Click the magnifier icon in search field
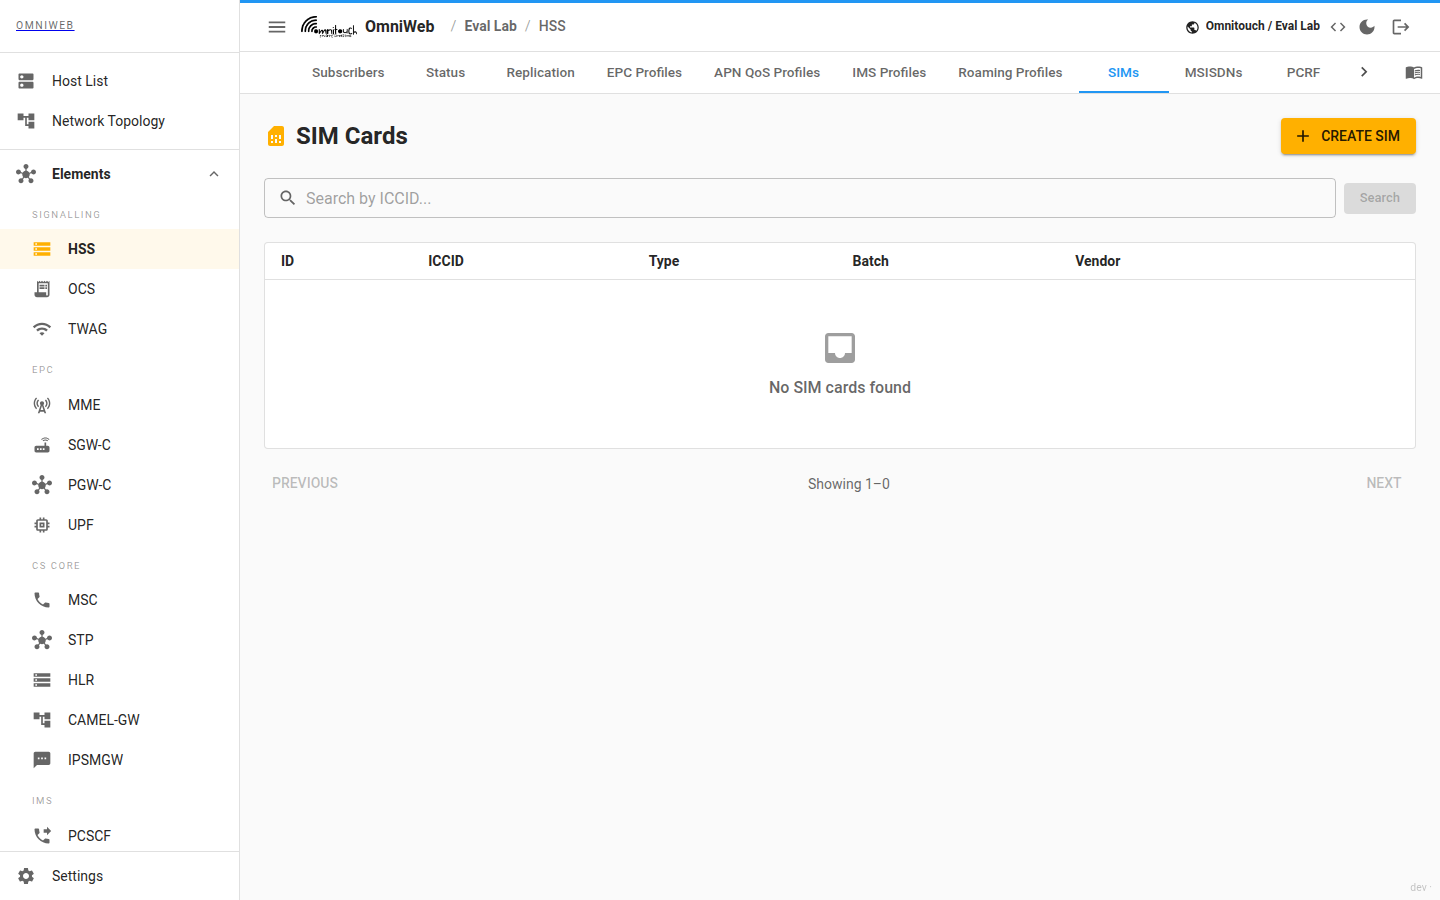 coord(287,198)
